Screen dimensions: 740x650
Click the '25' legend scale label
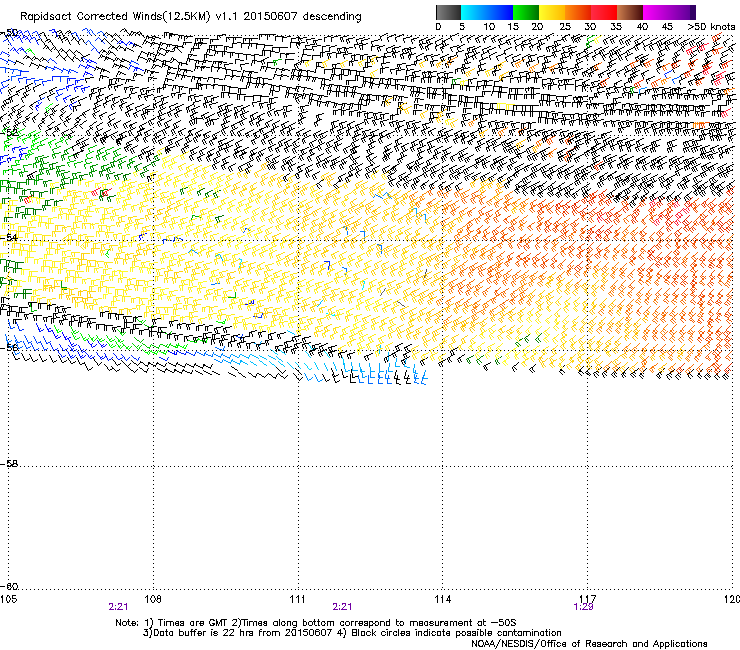[x=564, y=27]
